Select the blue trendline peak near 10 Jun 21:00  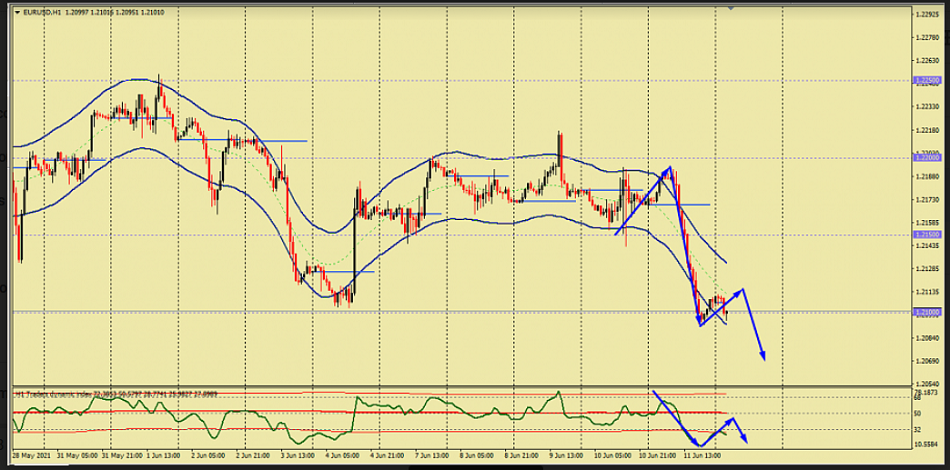click(x=668, y=168)
